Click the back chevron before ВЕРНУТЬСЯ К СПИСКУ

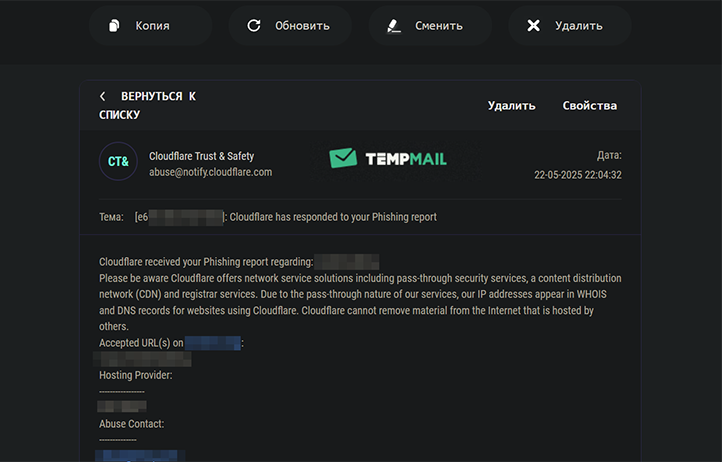click(x=102, y=96)
